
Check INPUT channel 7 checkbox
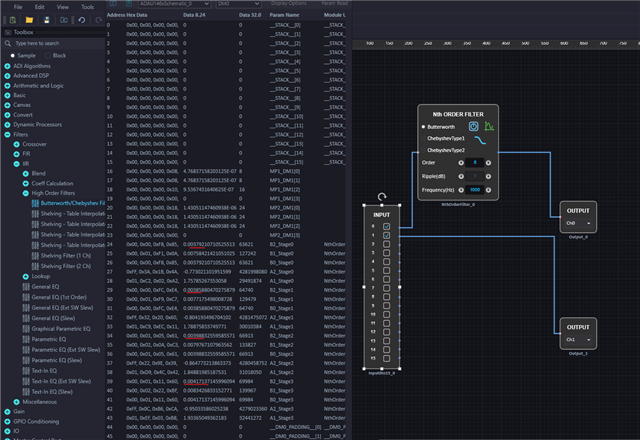click(x=387, y=288)
